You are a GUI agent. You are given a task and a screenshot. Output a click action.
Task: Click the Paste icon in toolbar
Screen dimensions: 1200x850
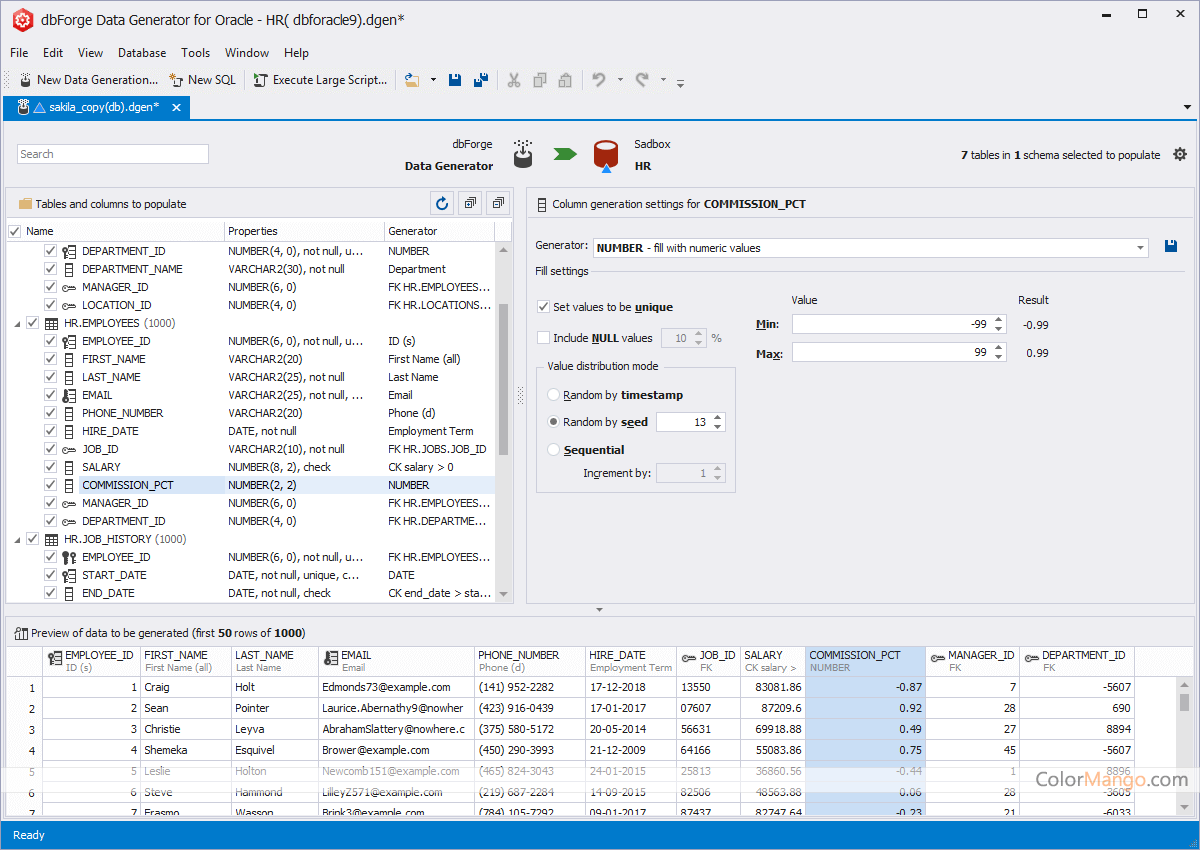click(x=565, y=80)
